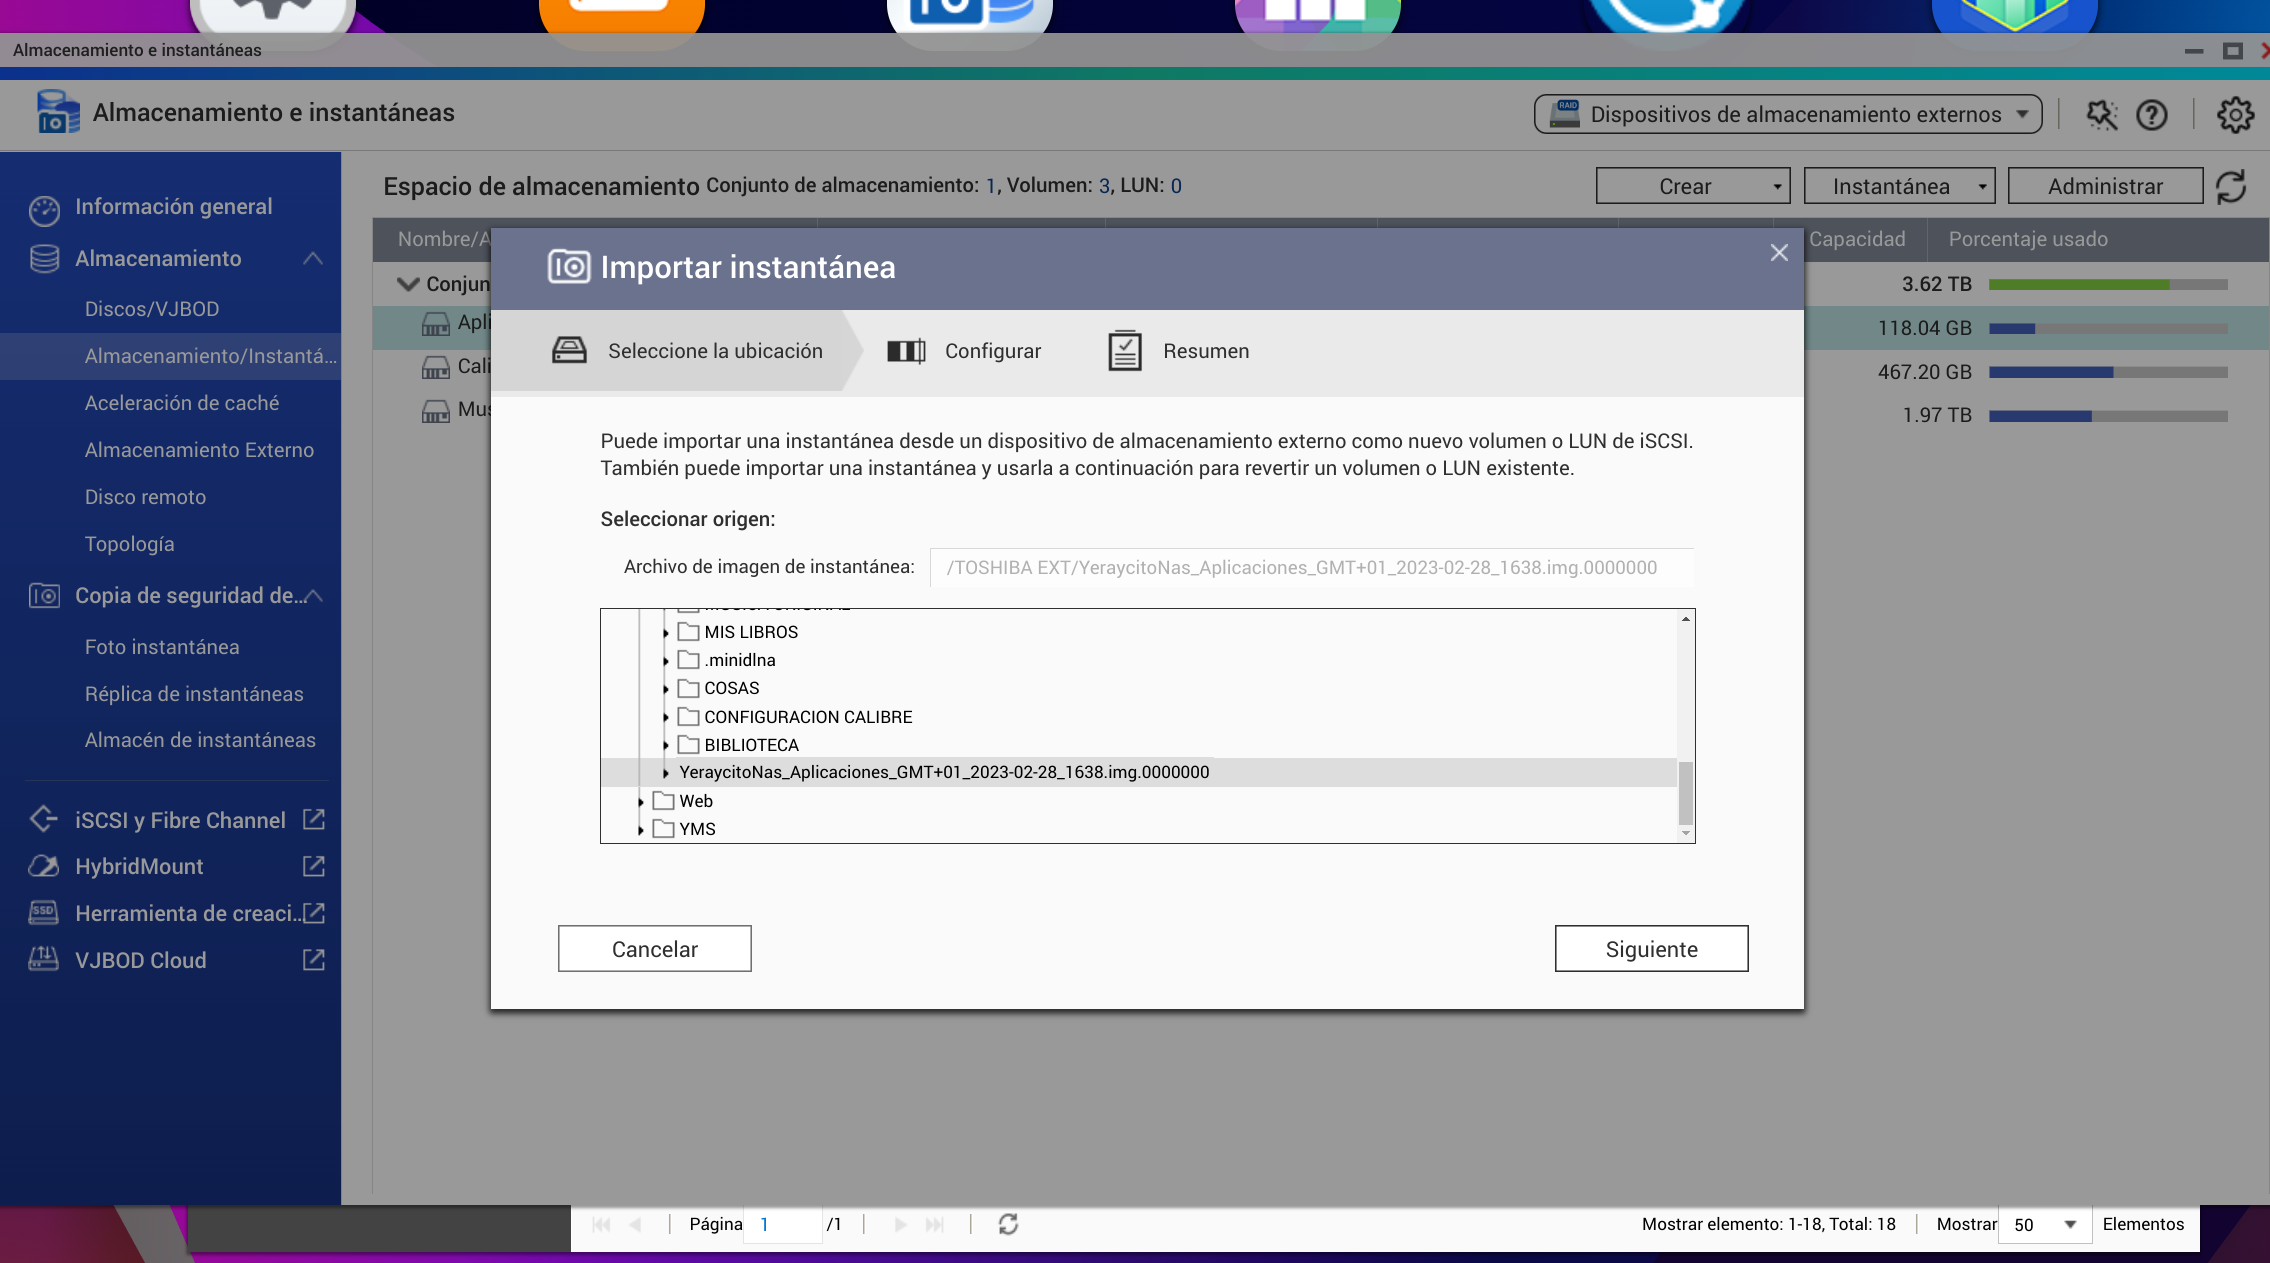Open the Instantánea dropdown button
This screenshot has width=2270, height=1263.
[x=1898, y=187]
